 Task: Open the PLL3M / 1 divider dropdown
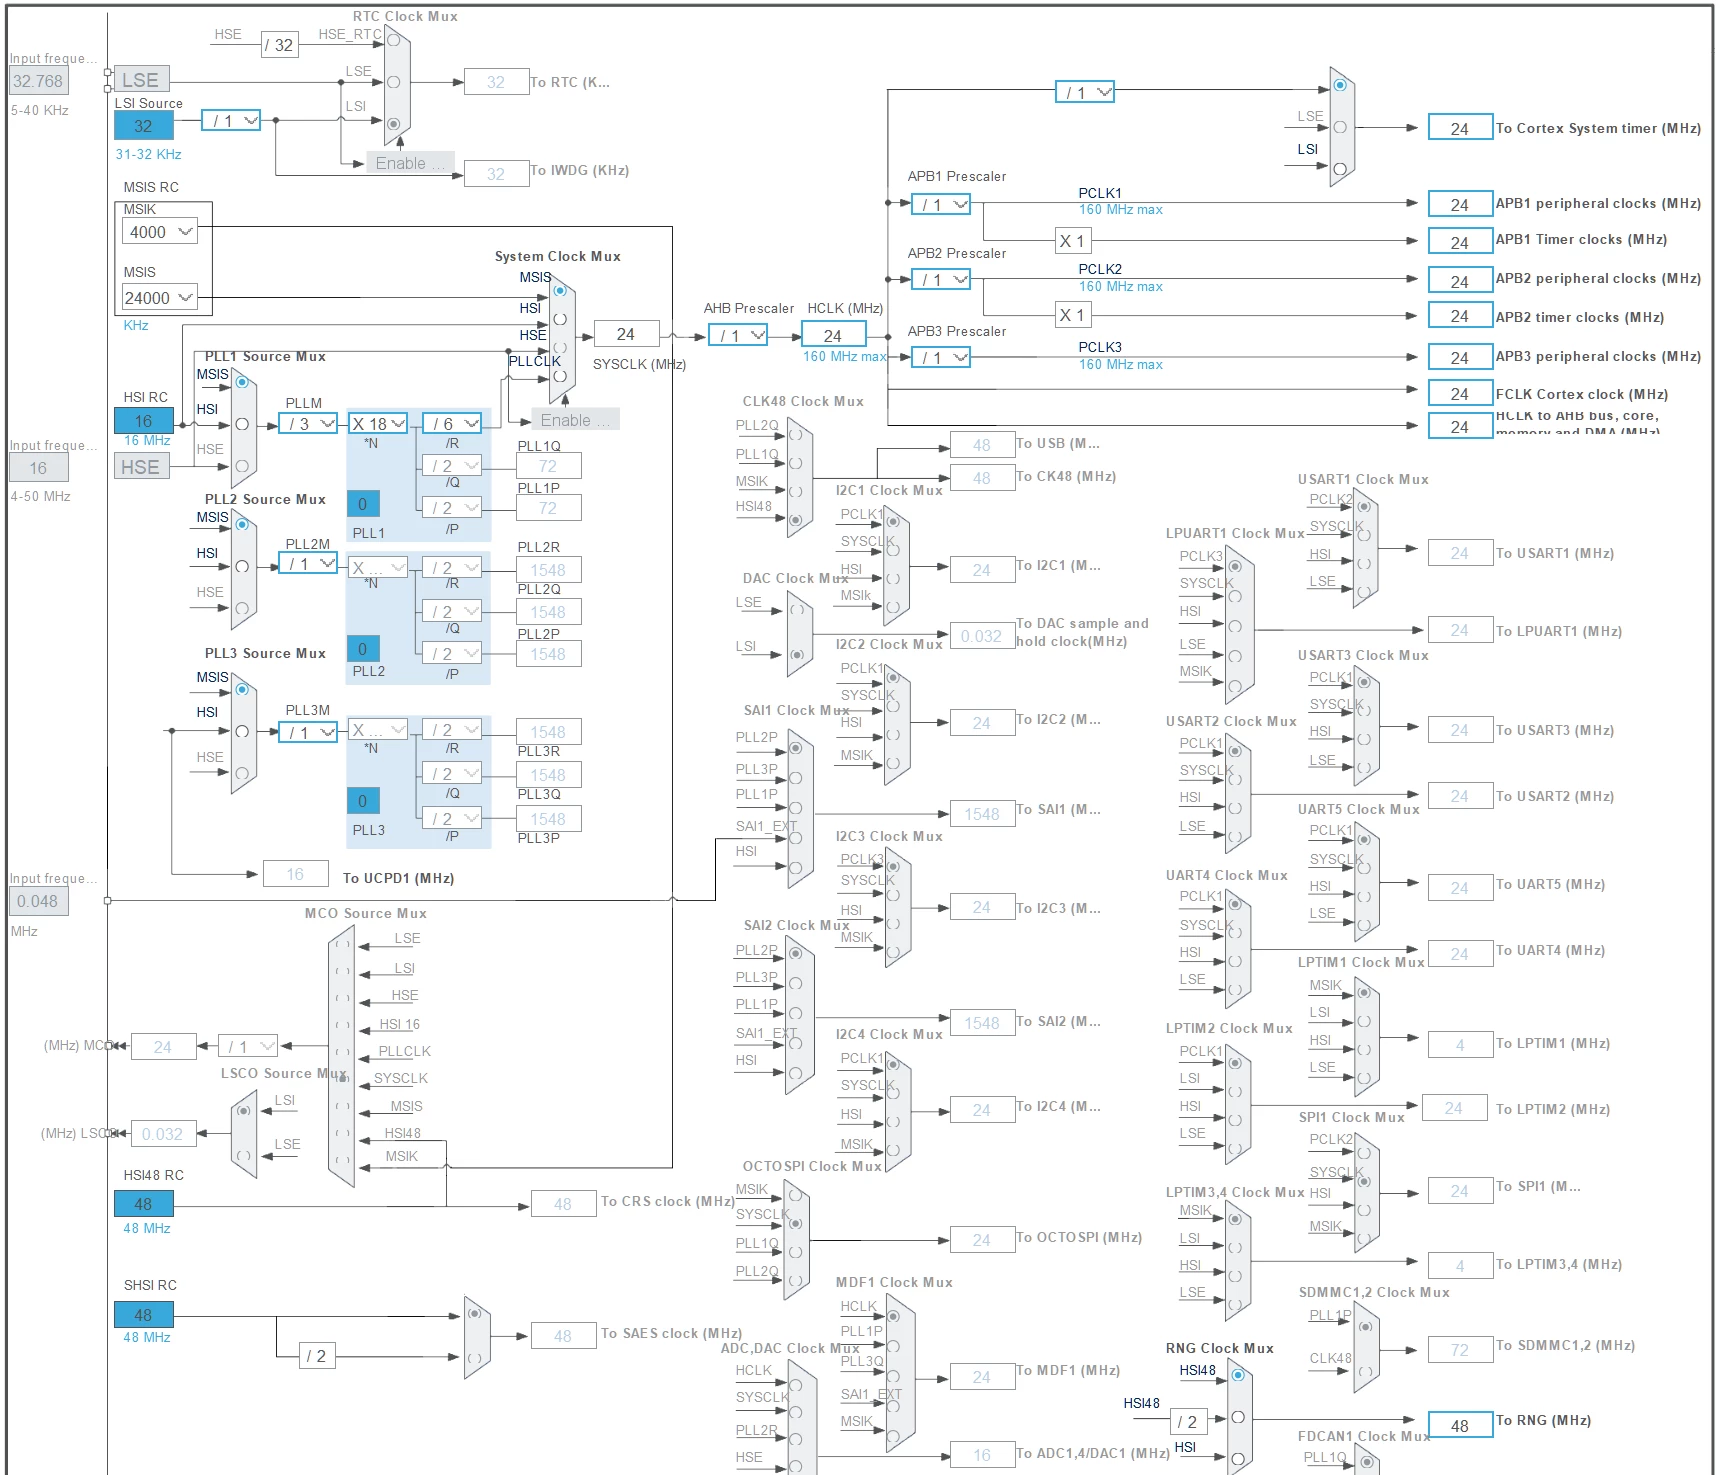308,732
